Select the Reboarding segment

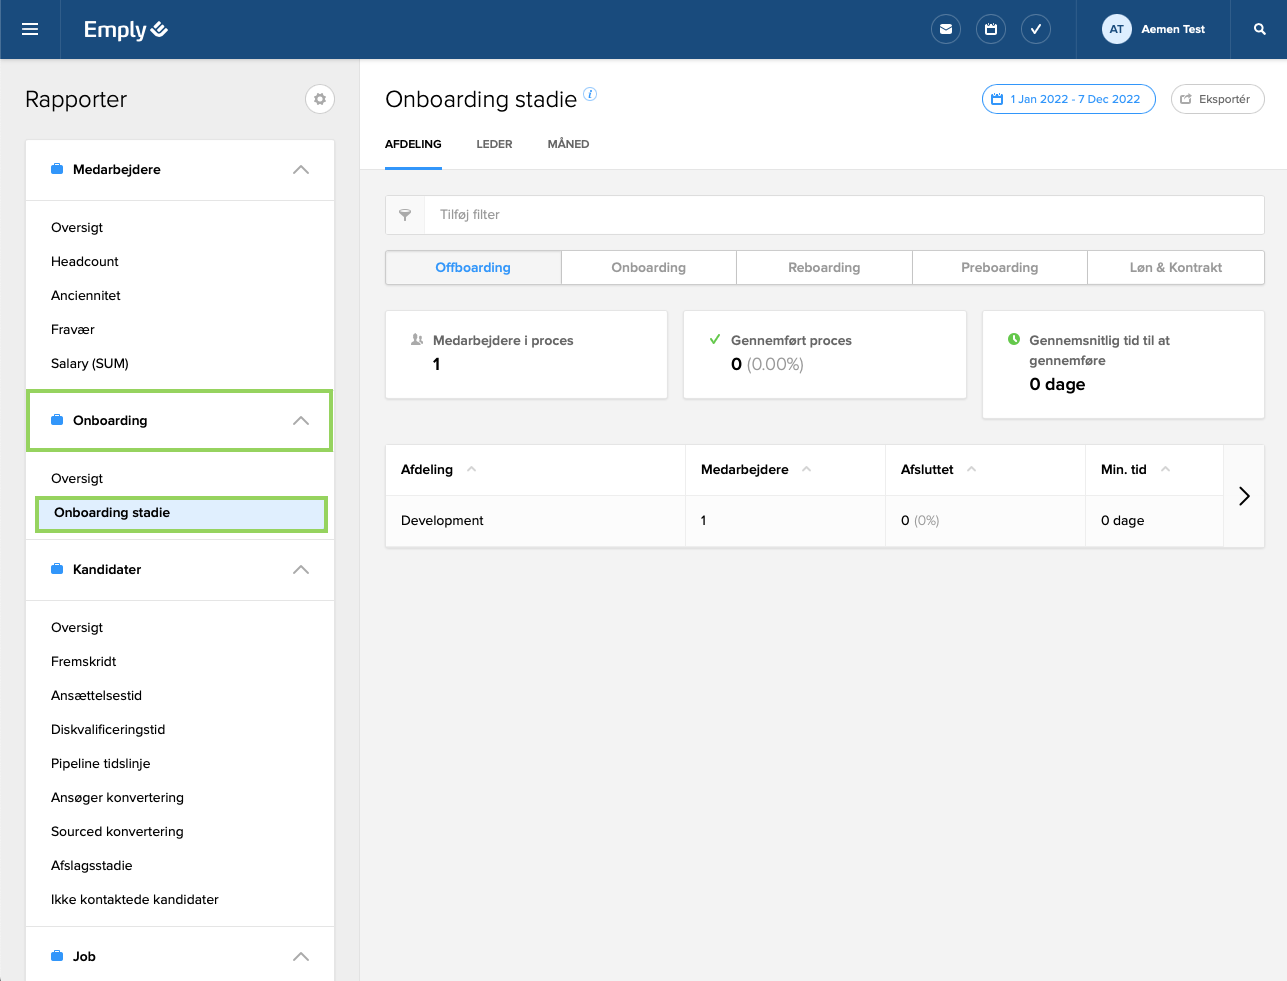(x=824, y=267)
